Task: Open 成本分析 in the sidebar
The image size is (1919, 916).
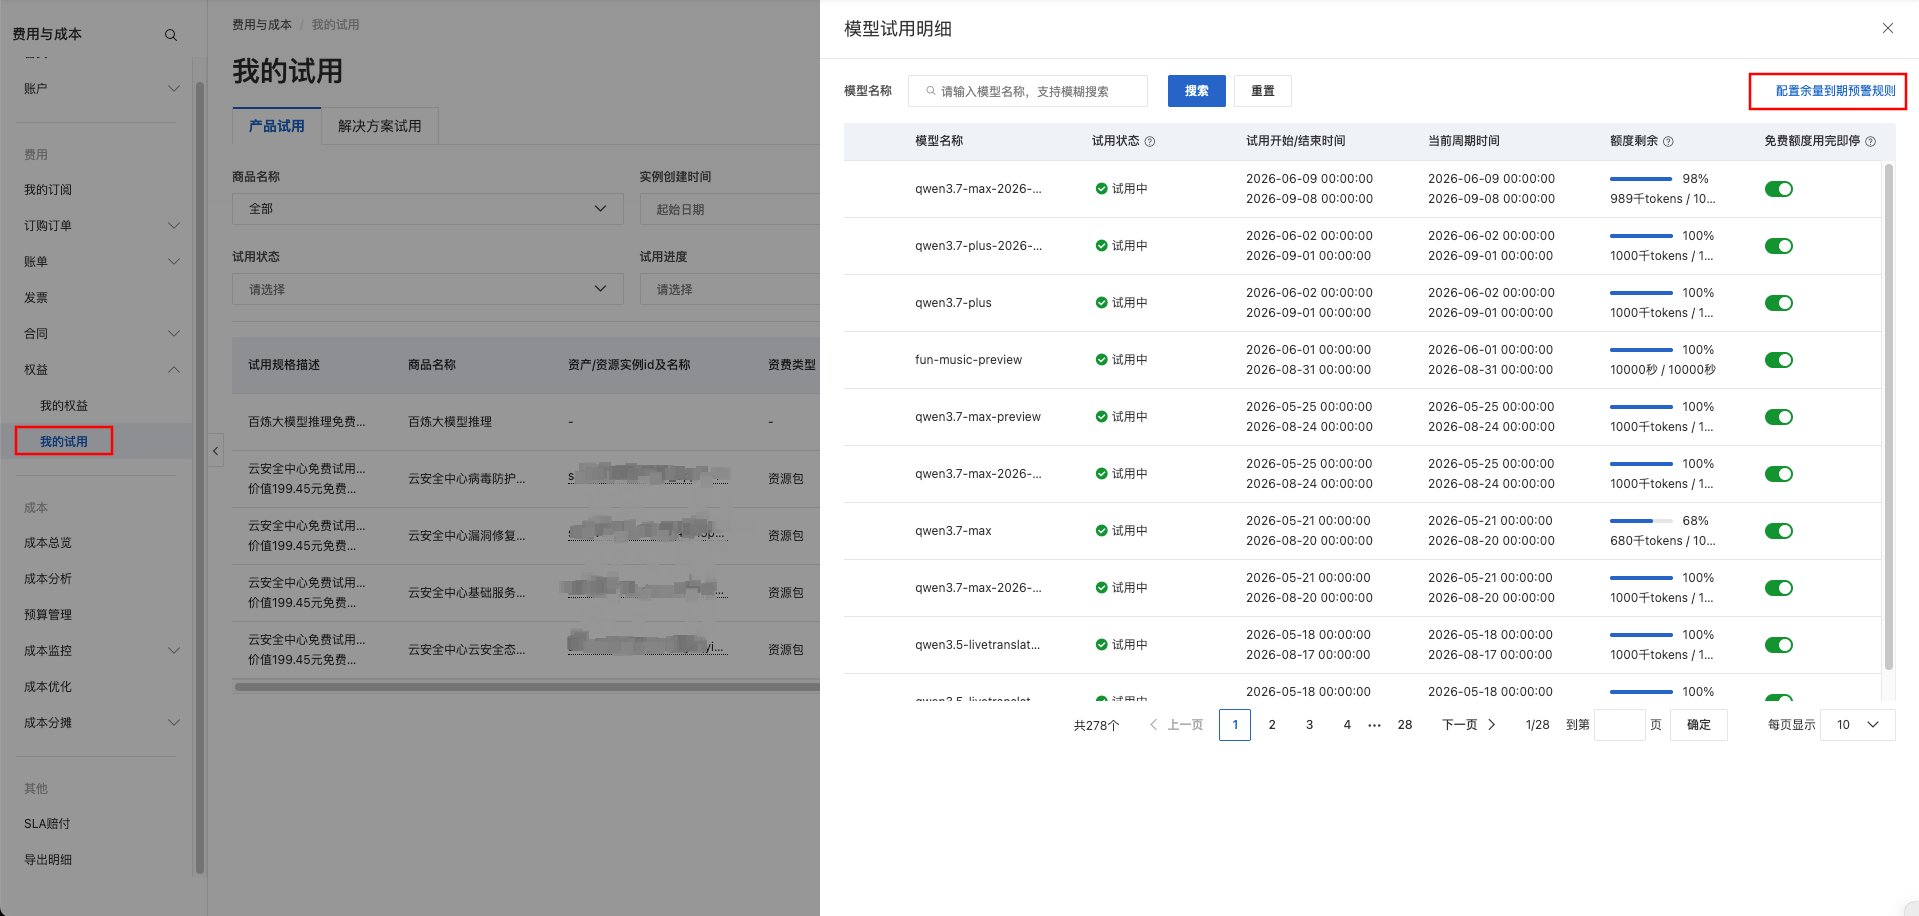Action: pyautogui.click(x=48, y=579)
